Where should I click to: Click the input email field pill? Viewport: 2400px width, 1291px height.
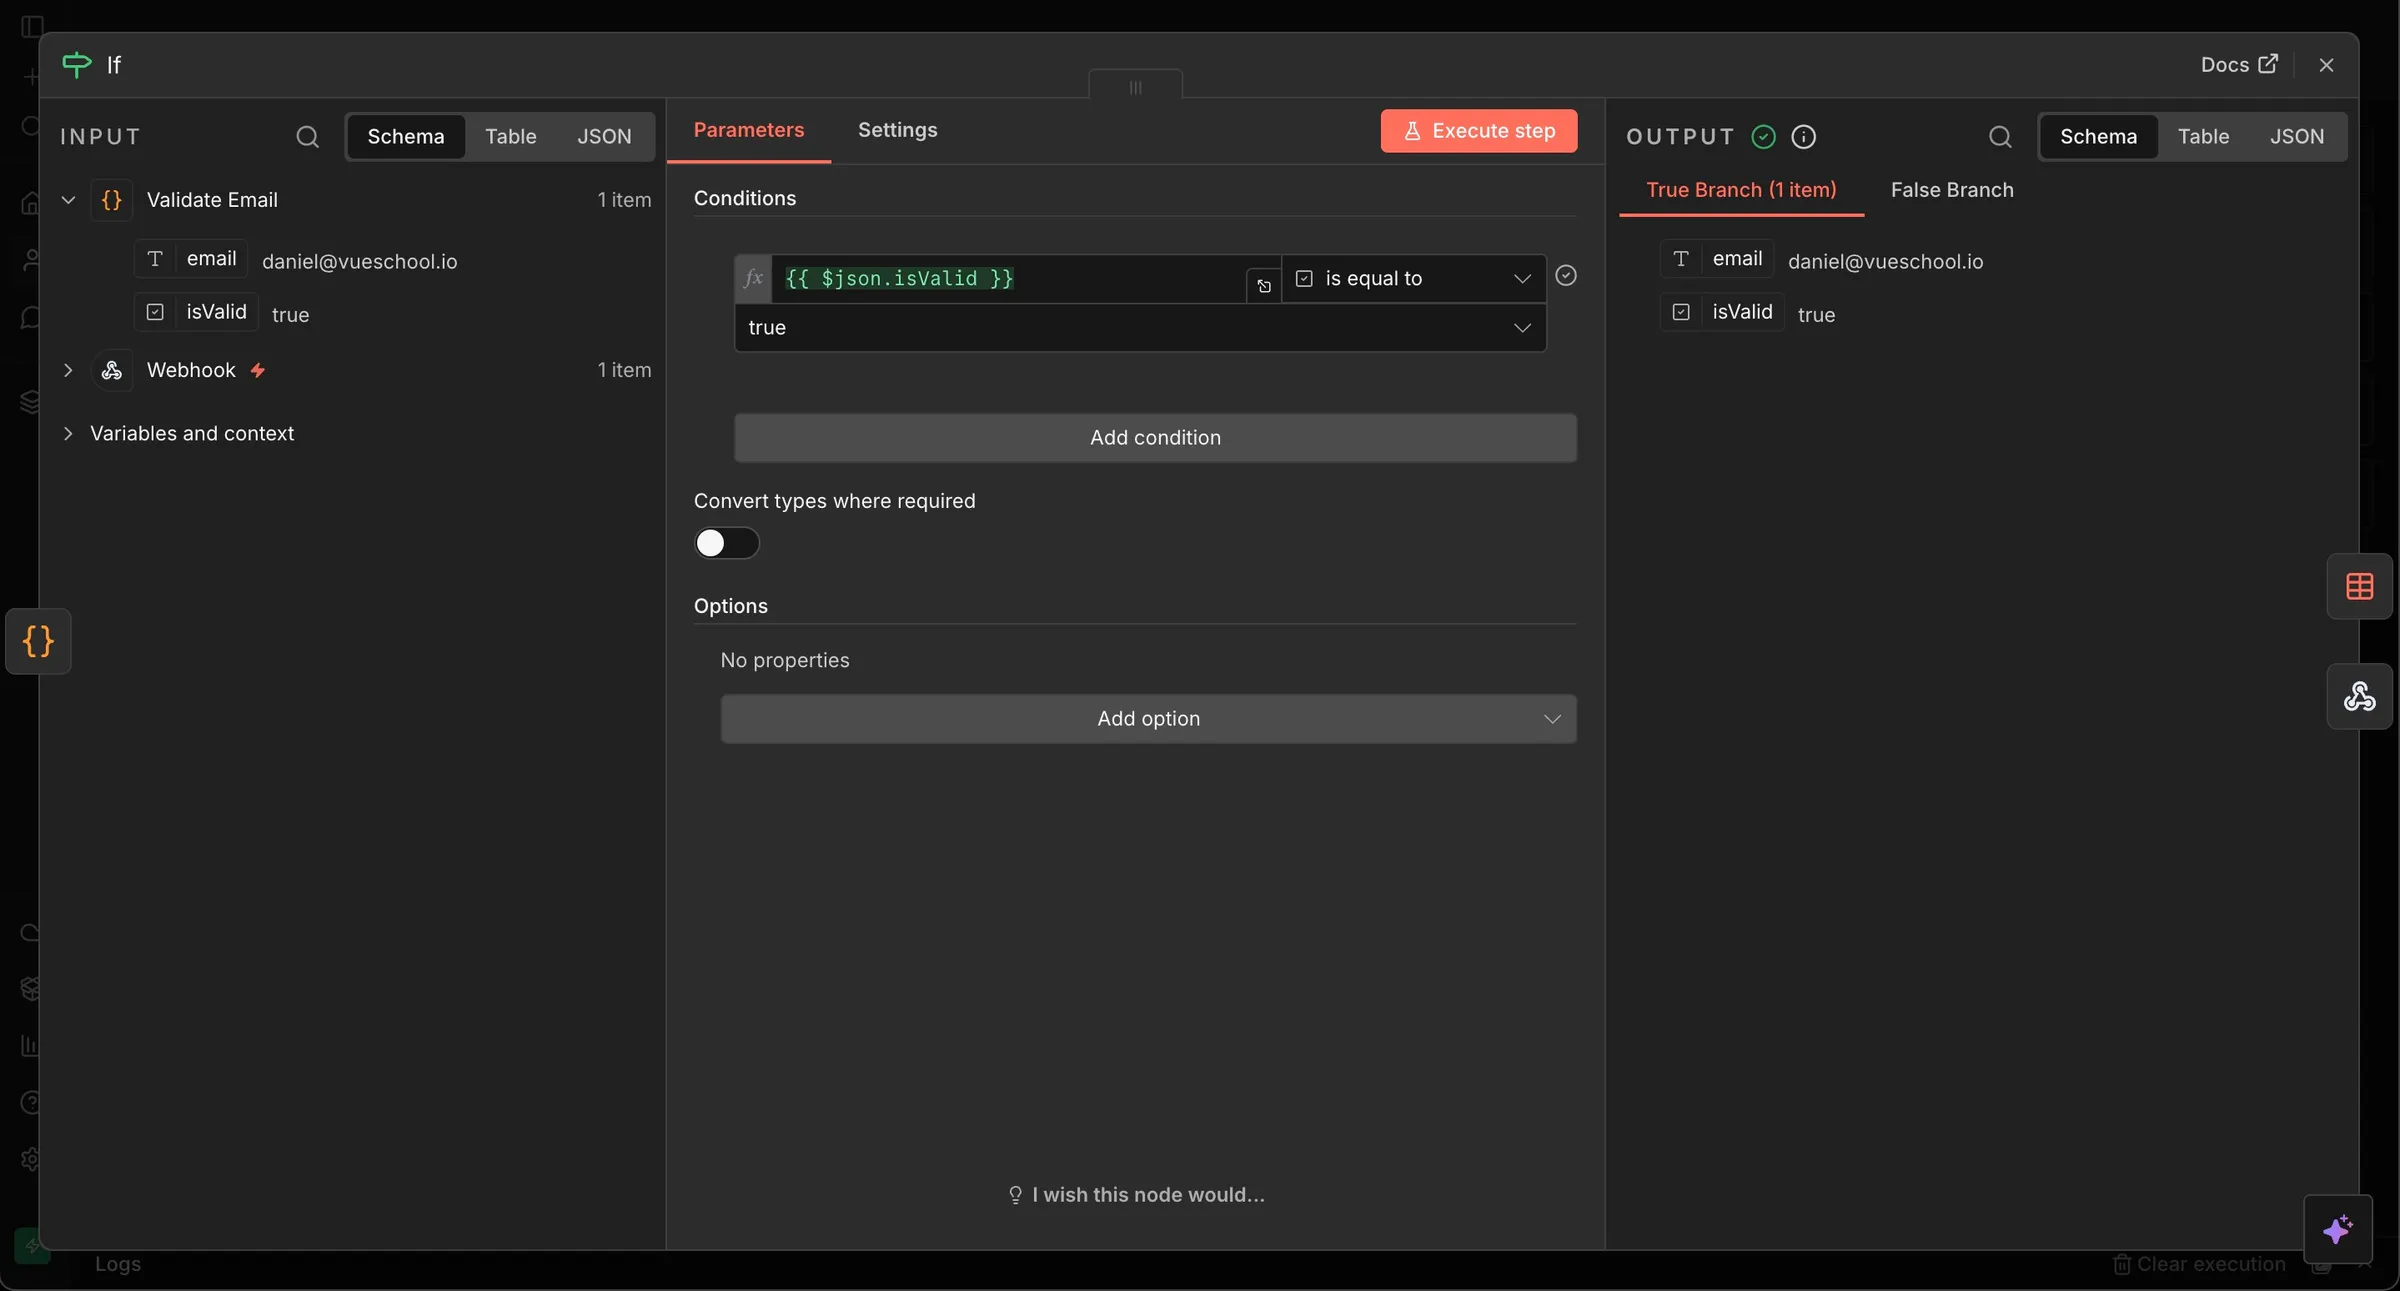coord(191,258)
